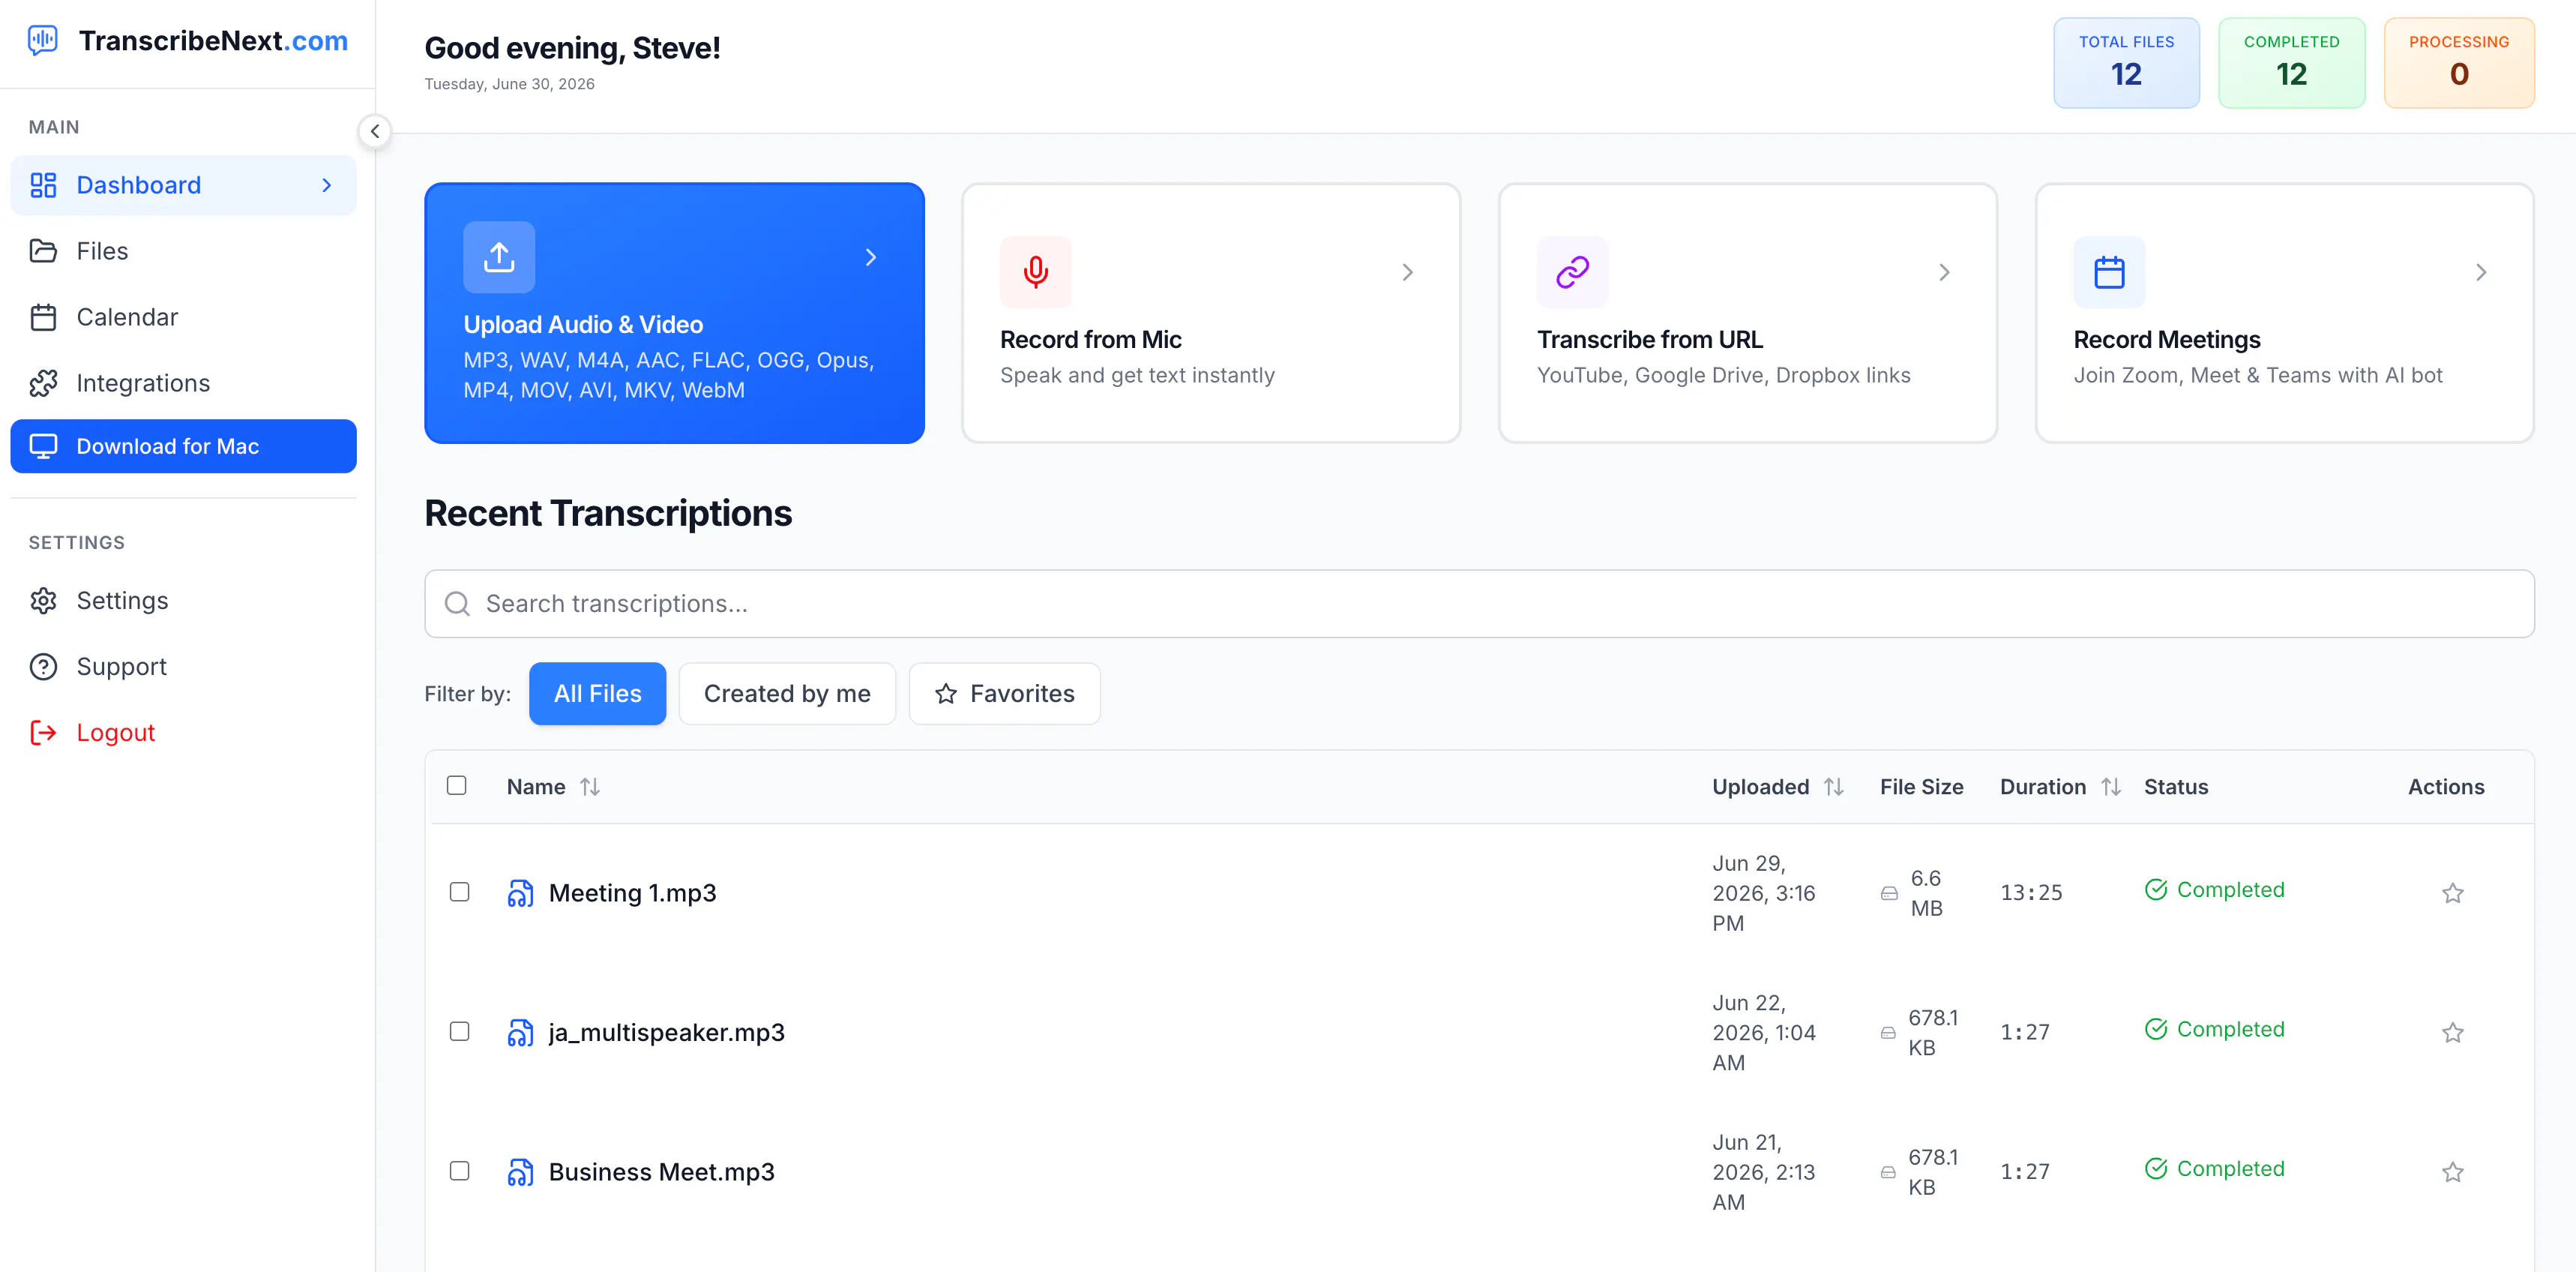The width and height of the screenshot is (2576, 1272).
Task: Open the Settings page
Action: click(x=183, y=600)
